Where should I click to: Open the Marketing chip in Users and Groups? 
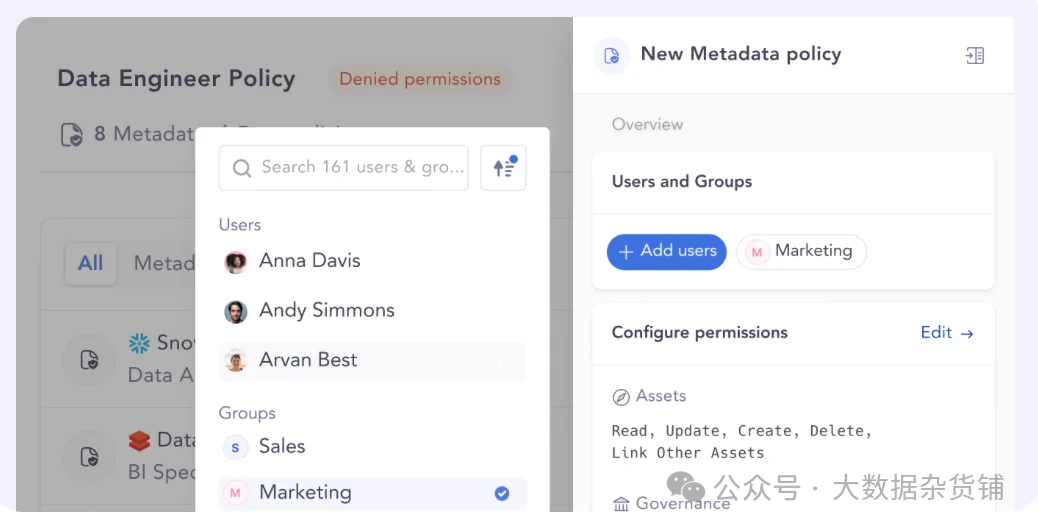tap(802, 251)
